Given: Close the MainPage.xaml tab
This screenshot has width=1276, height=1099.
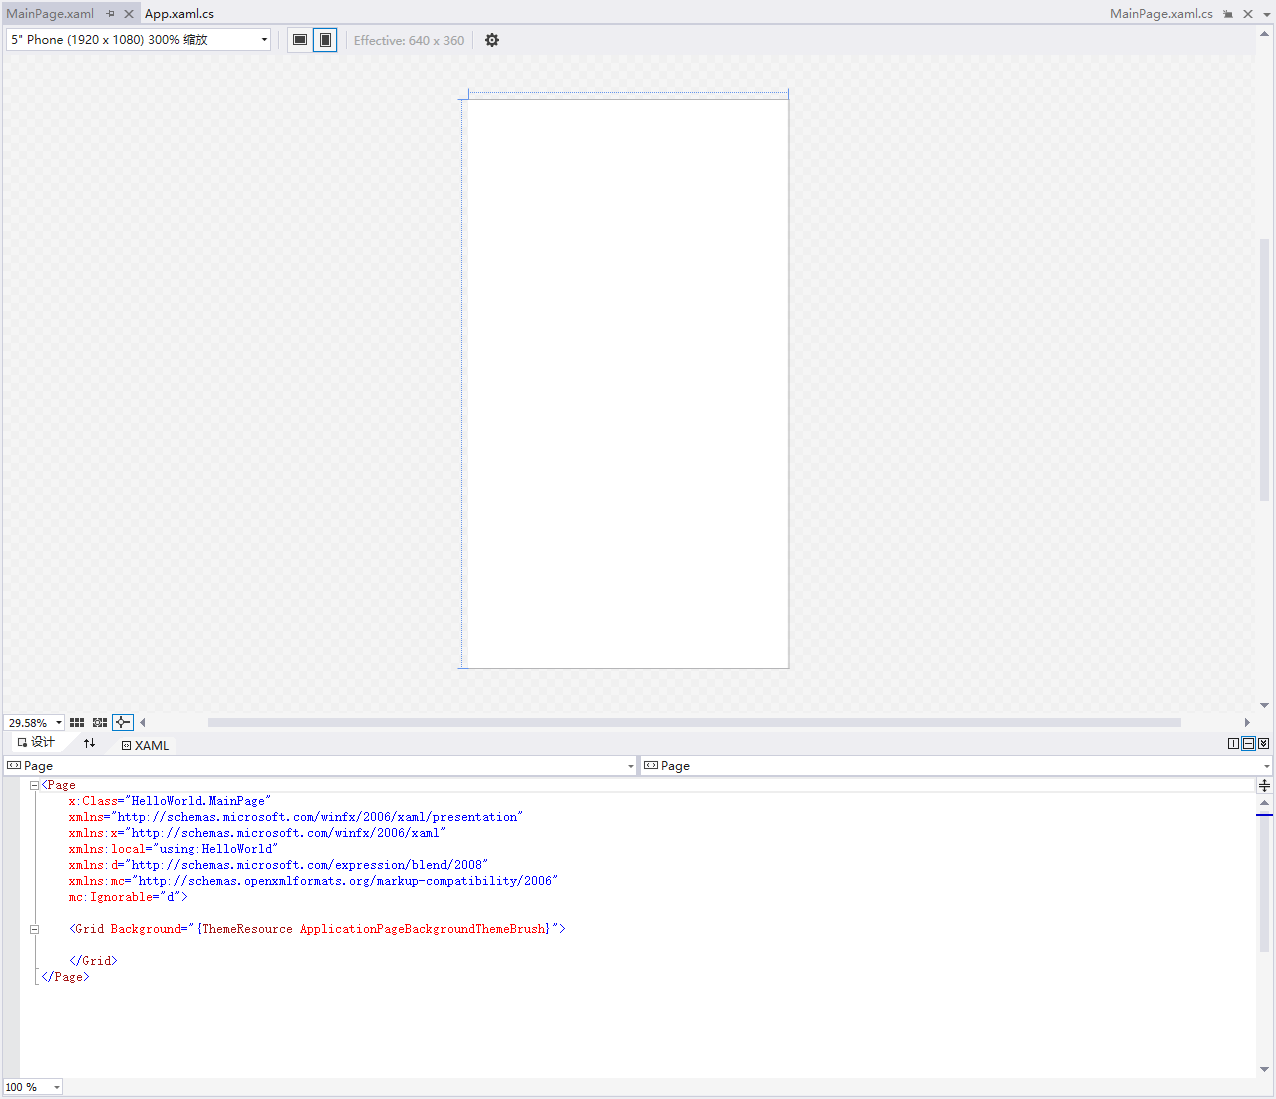Looking at the screenshot, I should [129, 14].
